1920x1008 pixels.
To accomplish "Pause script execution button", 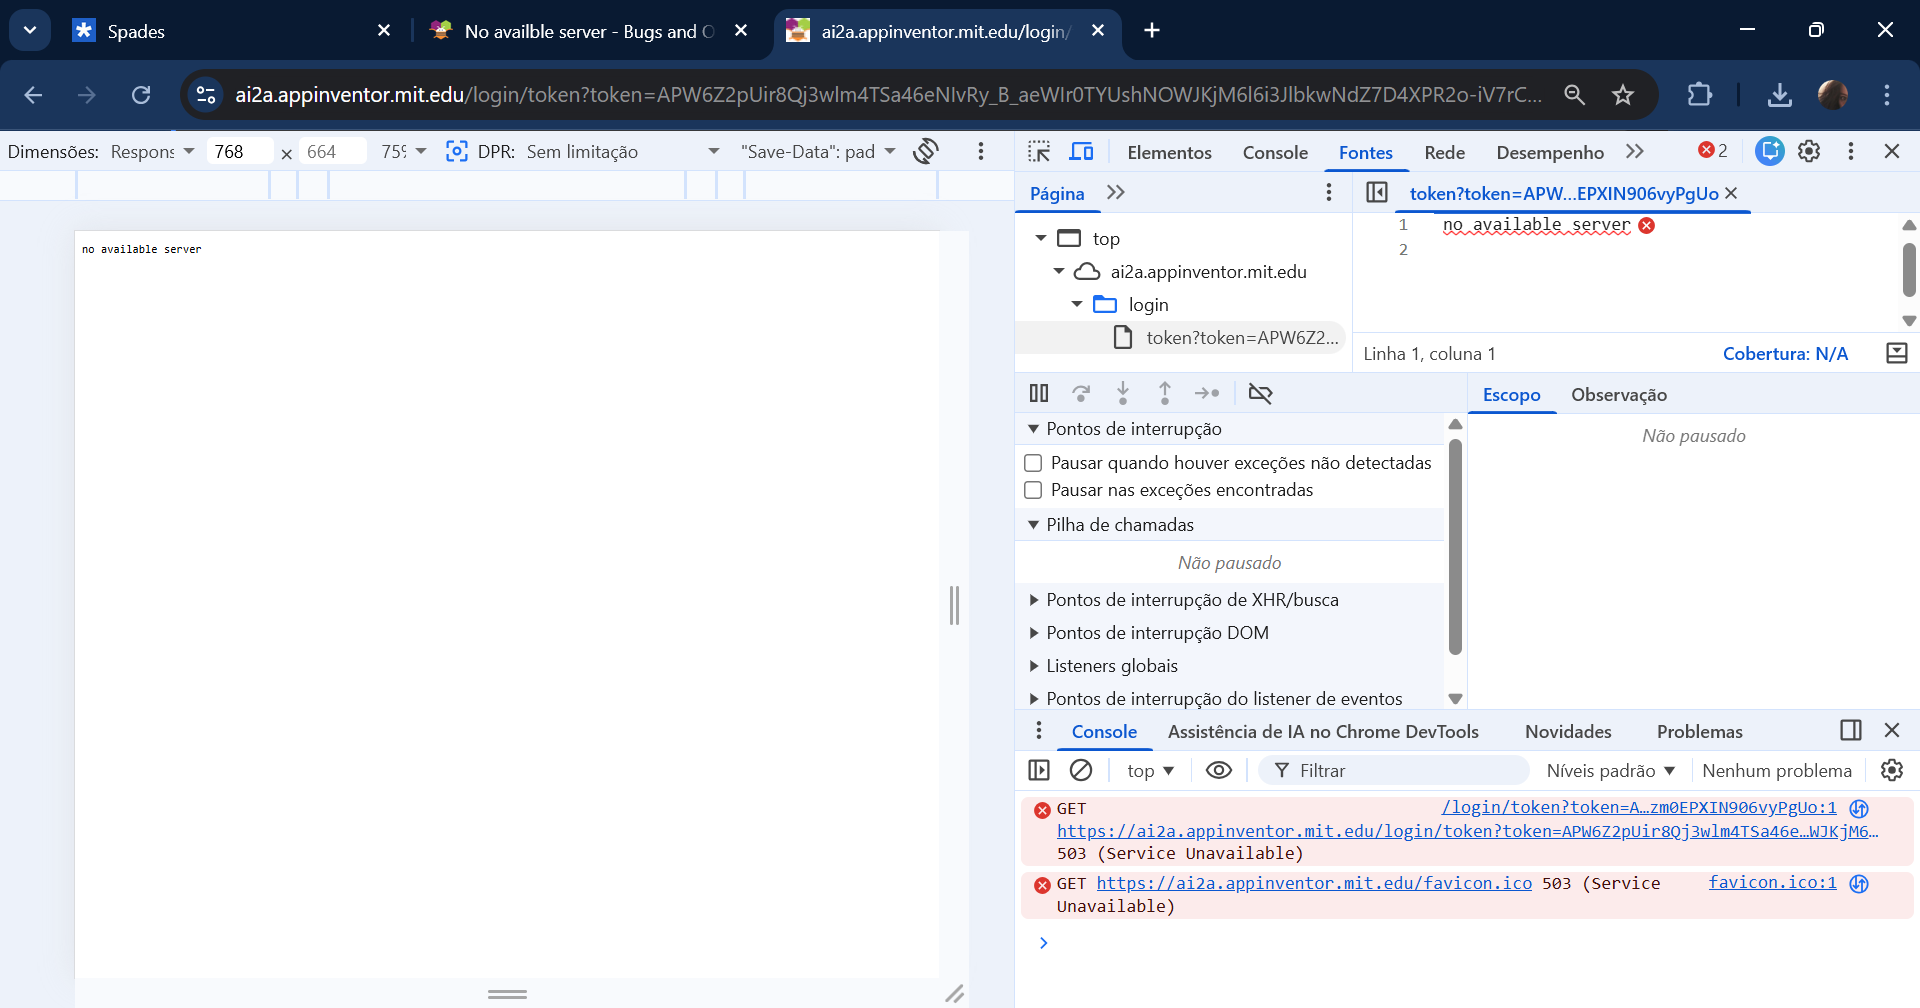I will tap(1039, 393).
